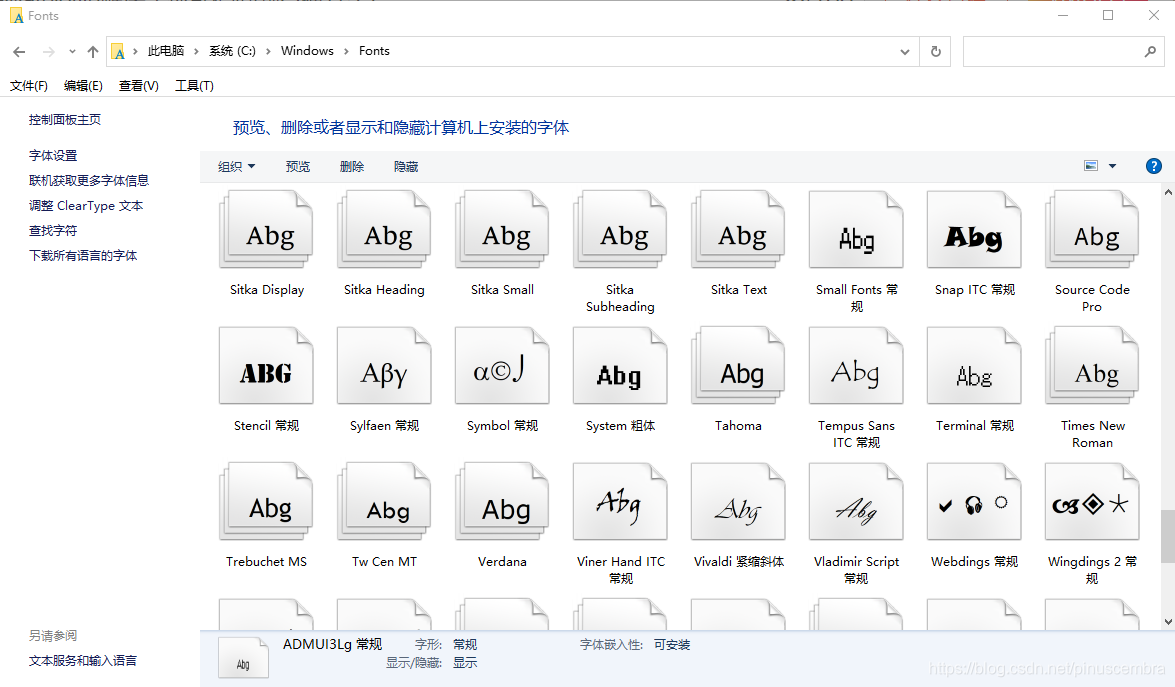This screenshot has width=1175, height=687.
Task: Open the 文件(F) menu
Action: 28,85
